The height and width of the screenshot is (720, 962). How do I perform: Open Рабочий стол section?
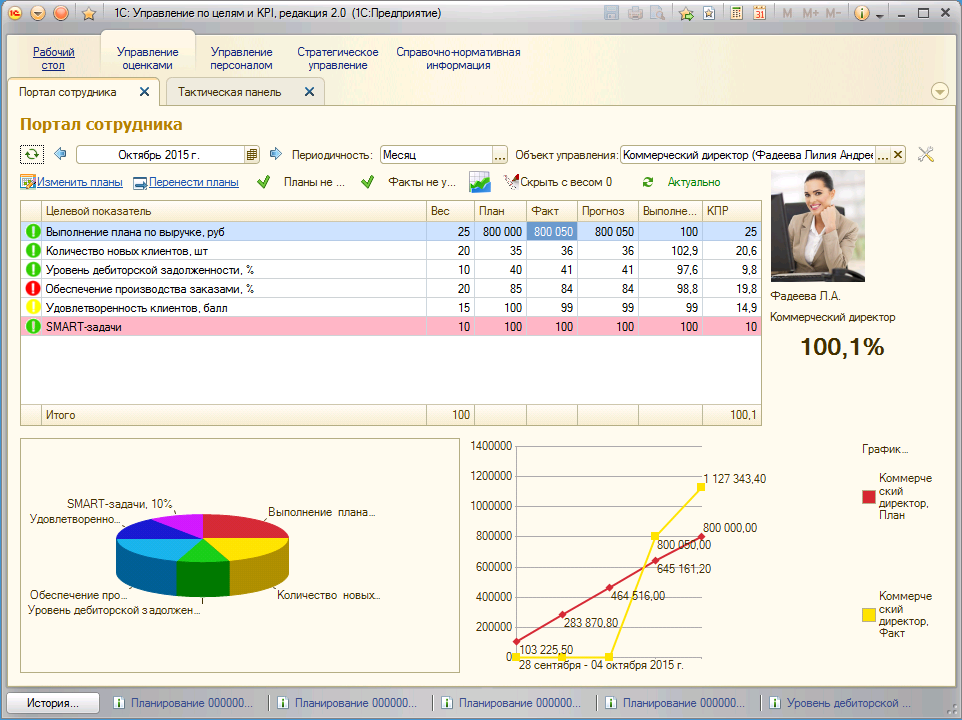pos(53,59)
